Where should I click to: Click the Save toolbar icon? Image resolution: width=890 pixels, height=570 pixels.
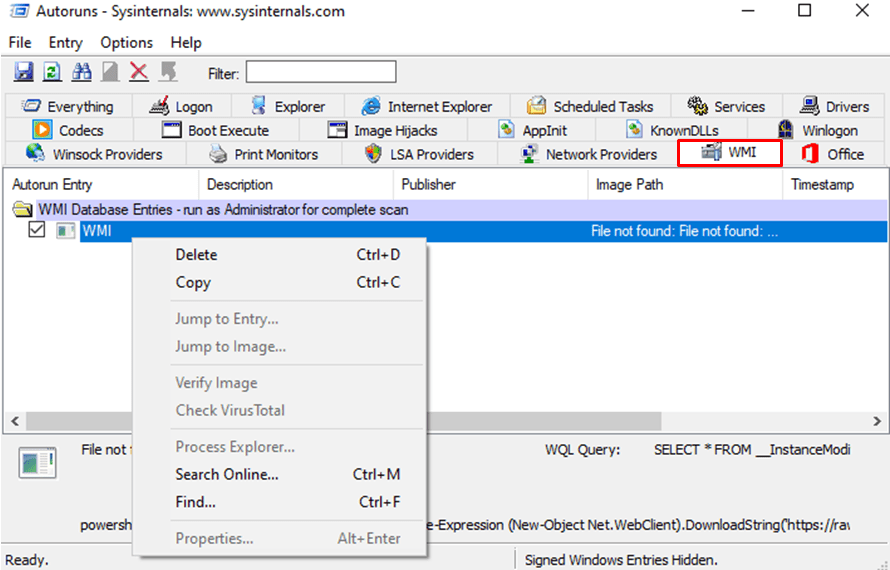[x=23, y=72]
